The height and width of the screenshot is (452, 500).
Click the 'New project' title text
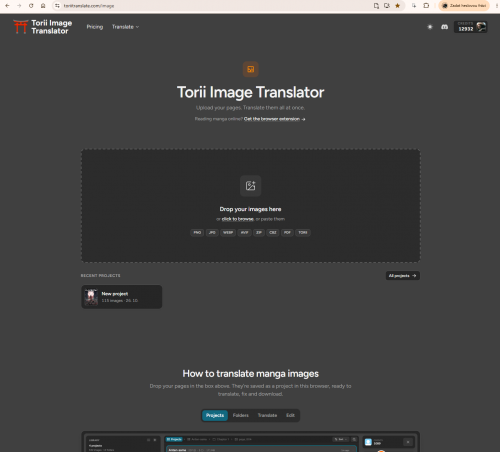[115, 294]
